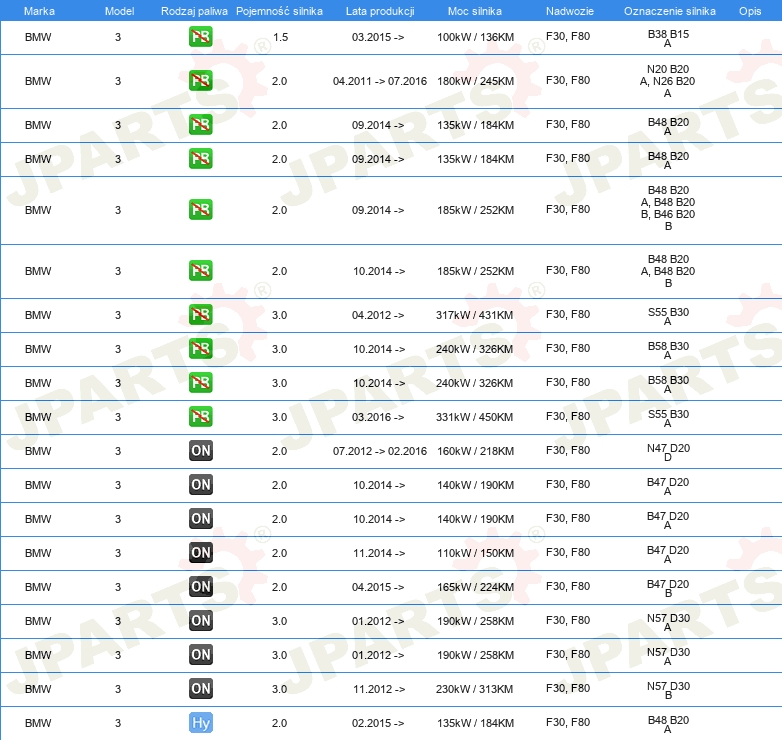Viewport: 782px width, 740px height.
Task: Click the Marka column header
Action: [x=38, y=10]
